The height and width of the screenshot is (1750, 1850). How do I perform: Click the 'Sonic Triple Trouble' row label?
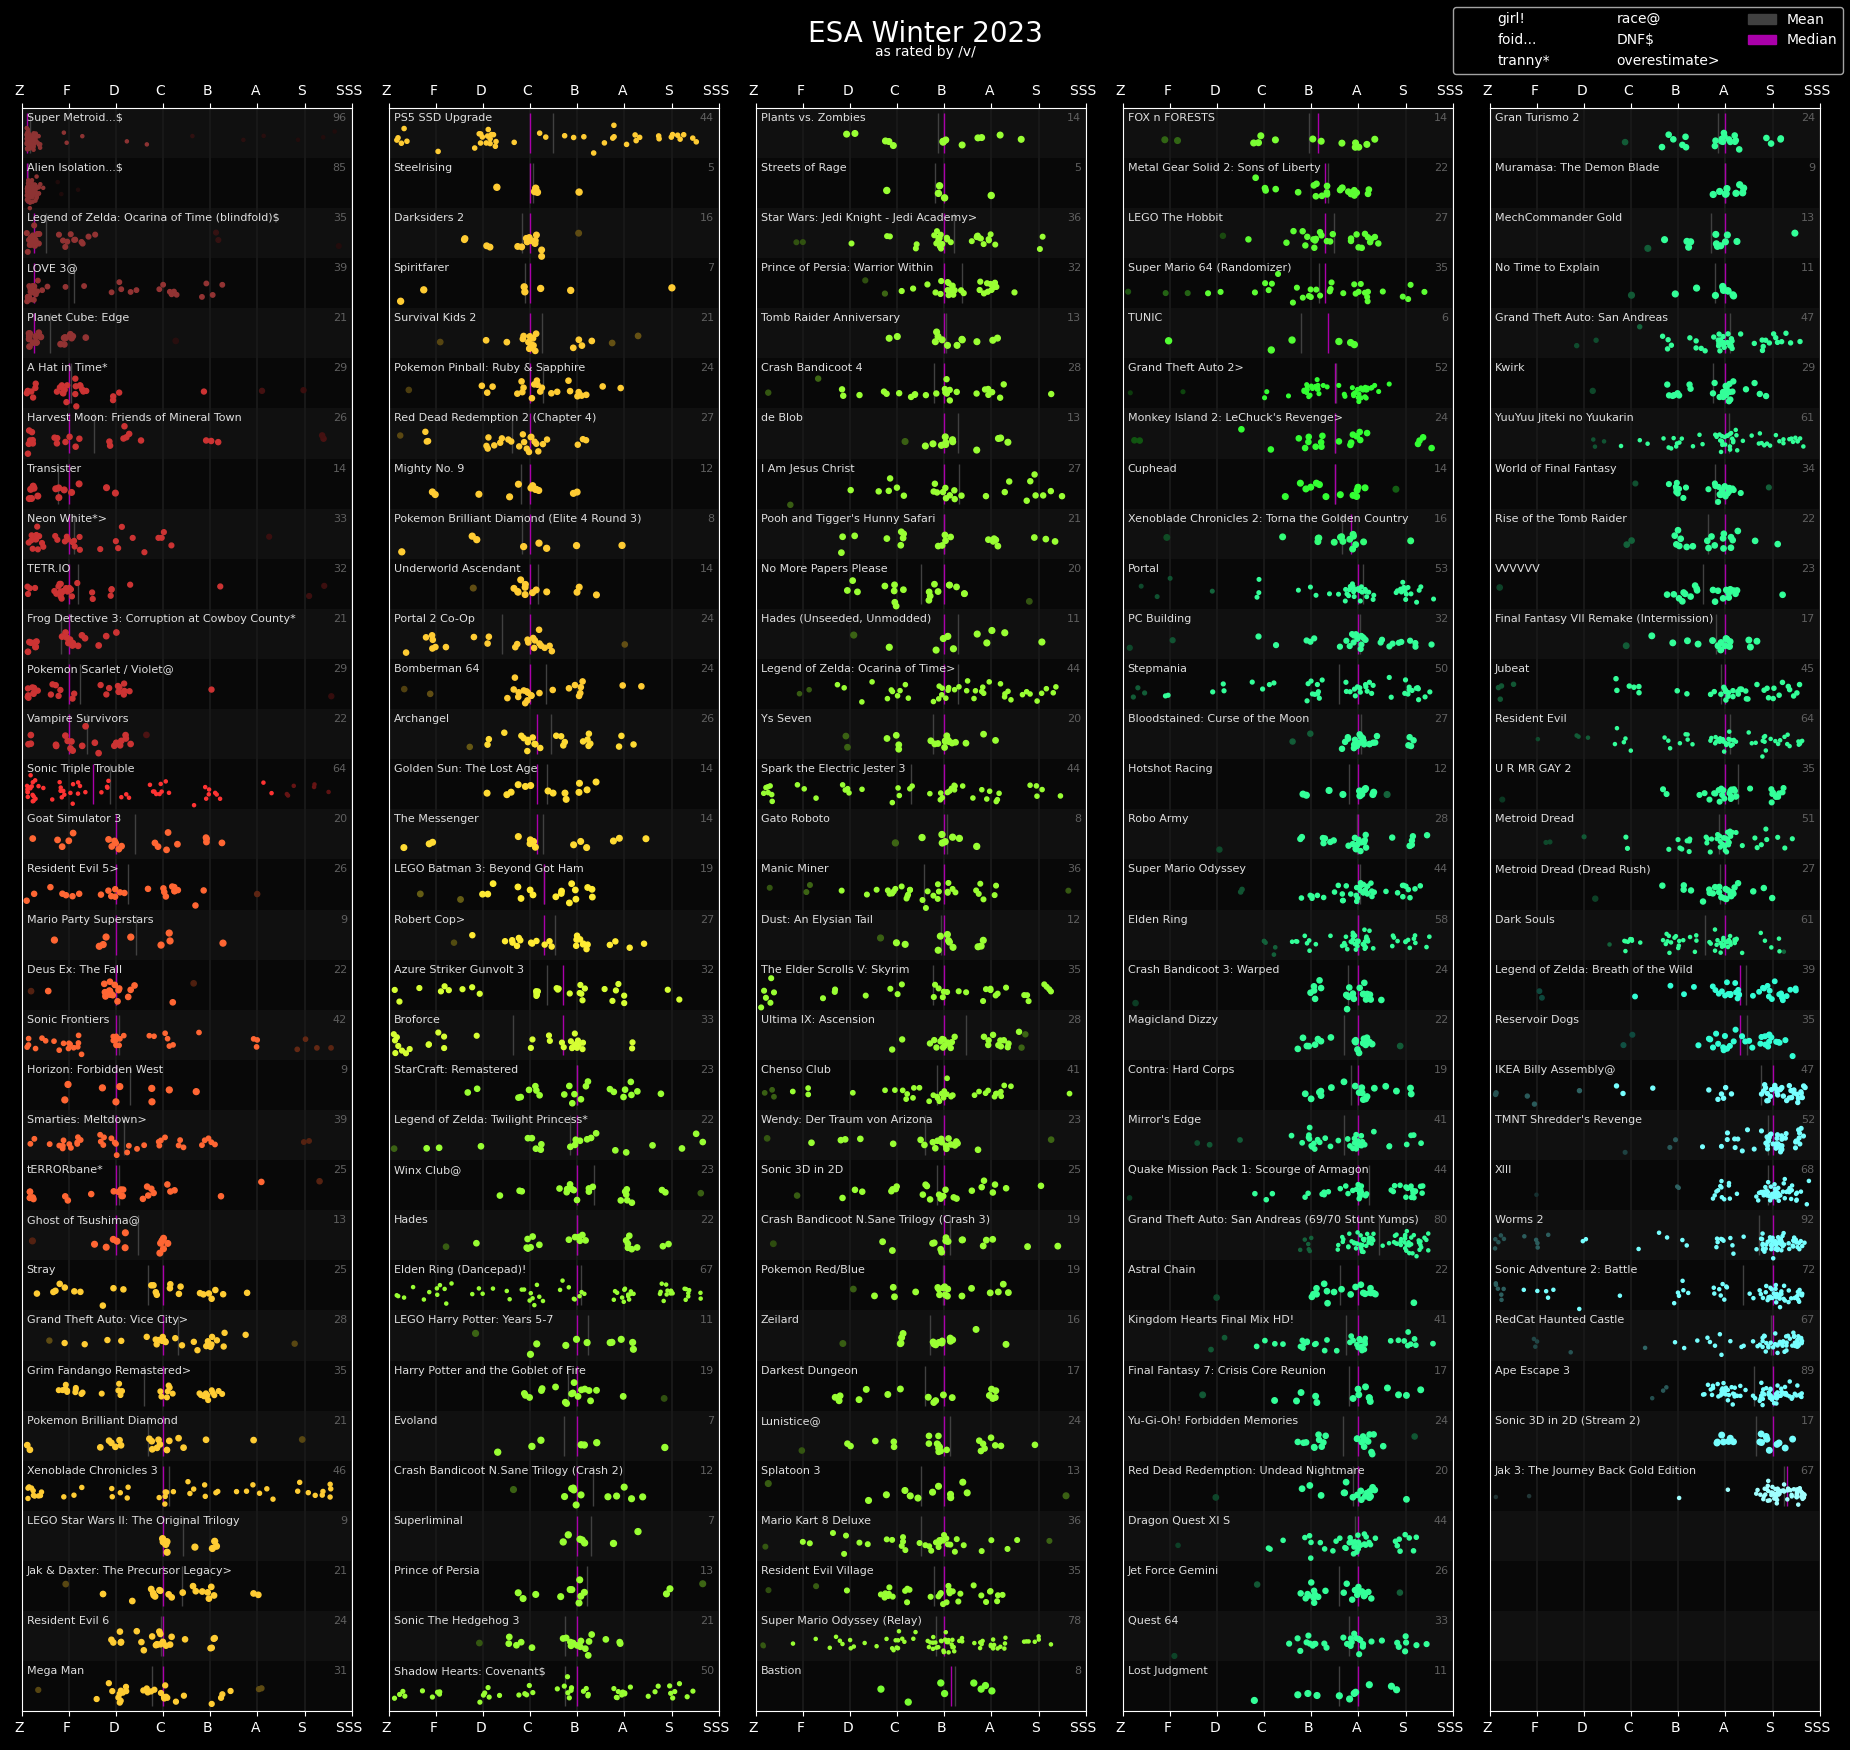click(x=81, y=768)
